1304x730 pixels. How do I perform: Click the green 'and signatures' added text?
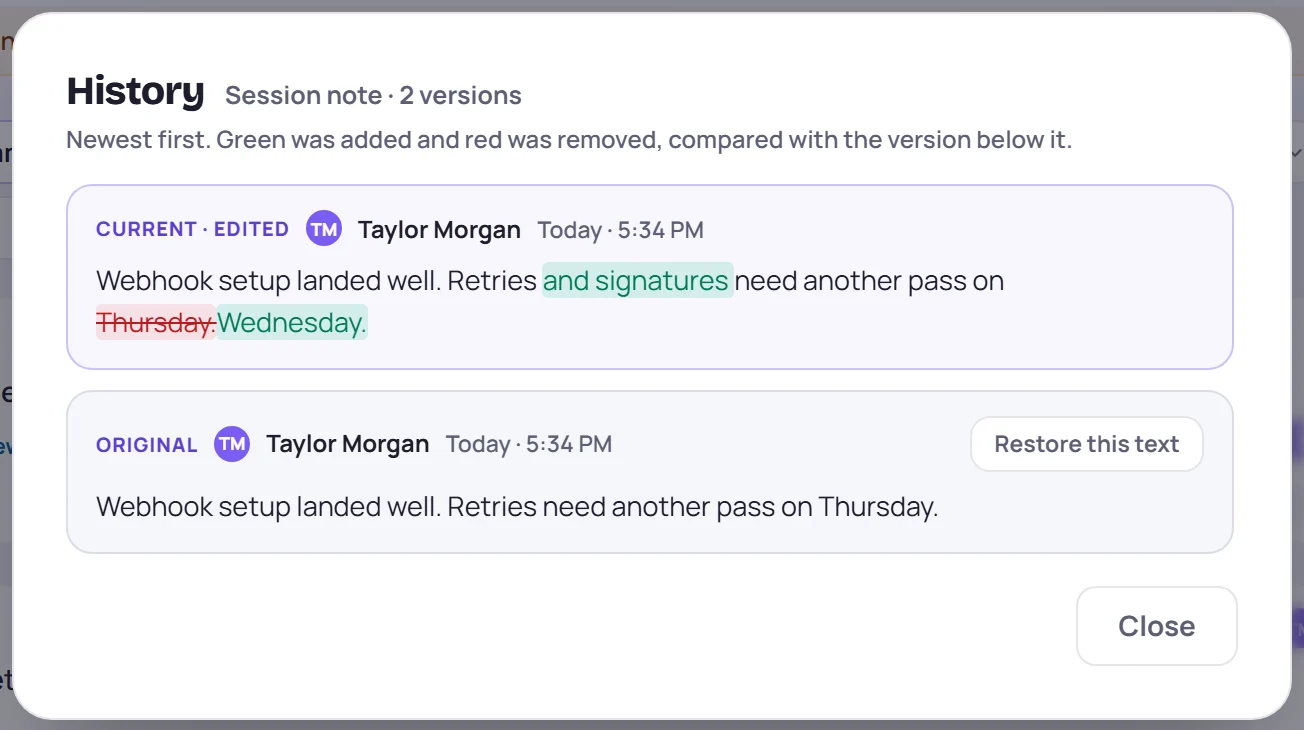637,281
